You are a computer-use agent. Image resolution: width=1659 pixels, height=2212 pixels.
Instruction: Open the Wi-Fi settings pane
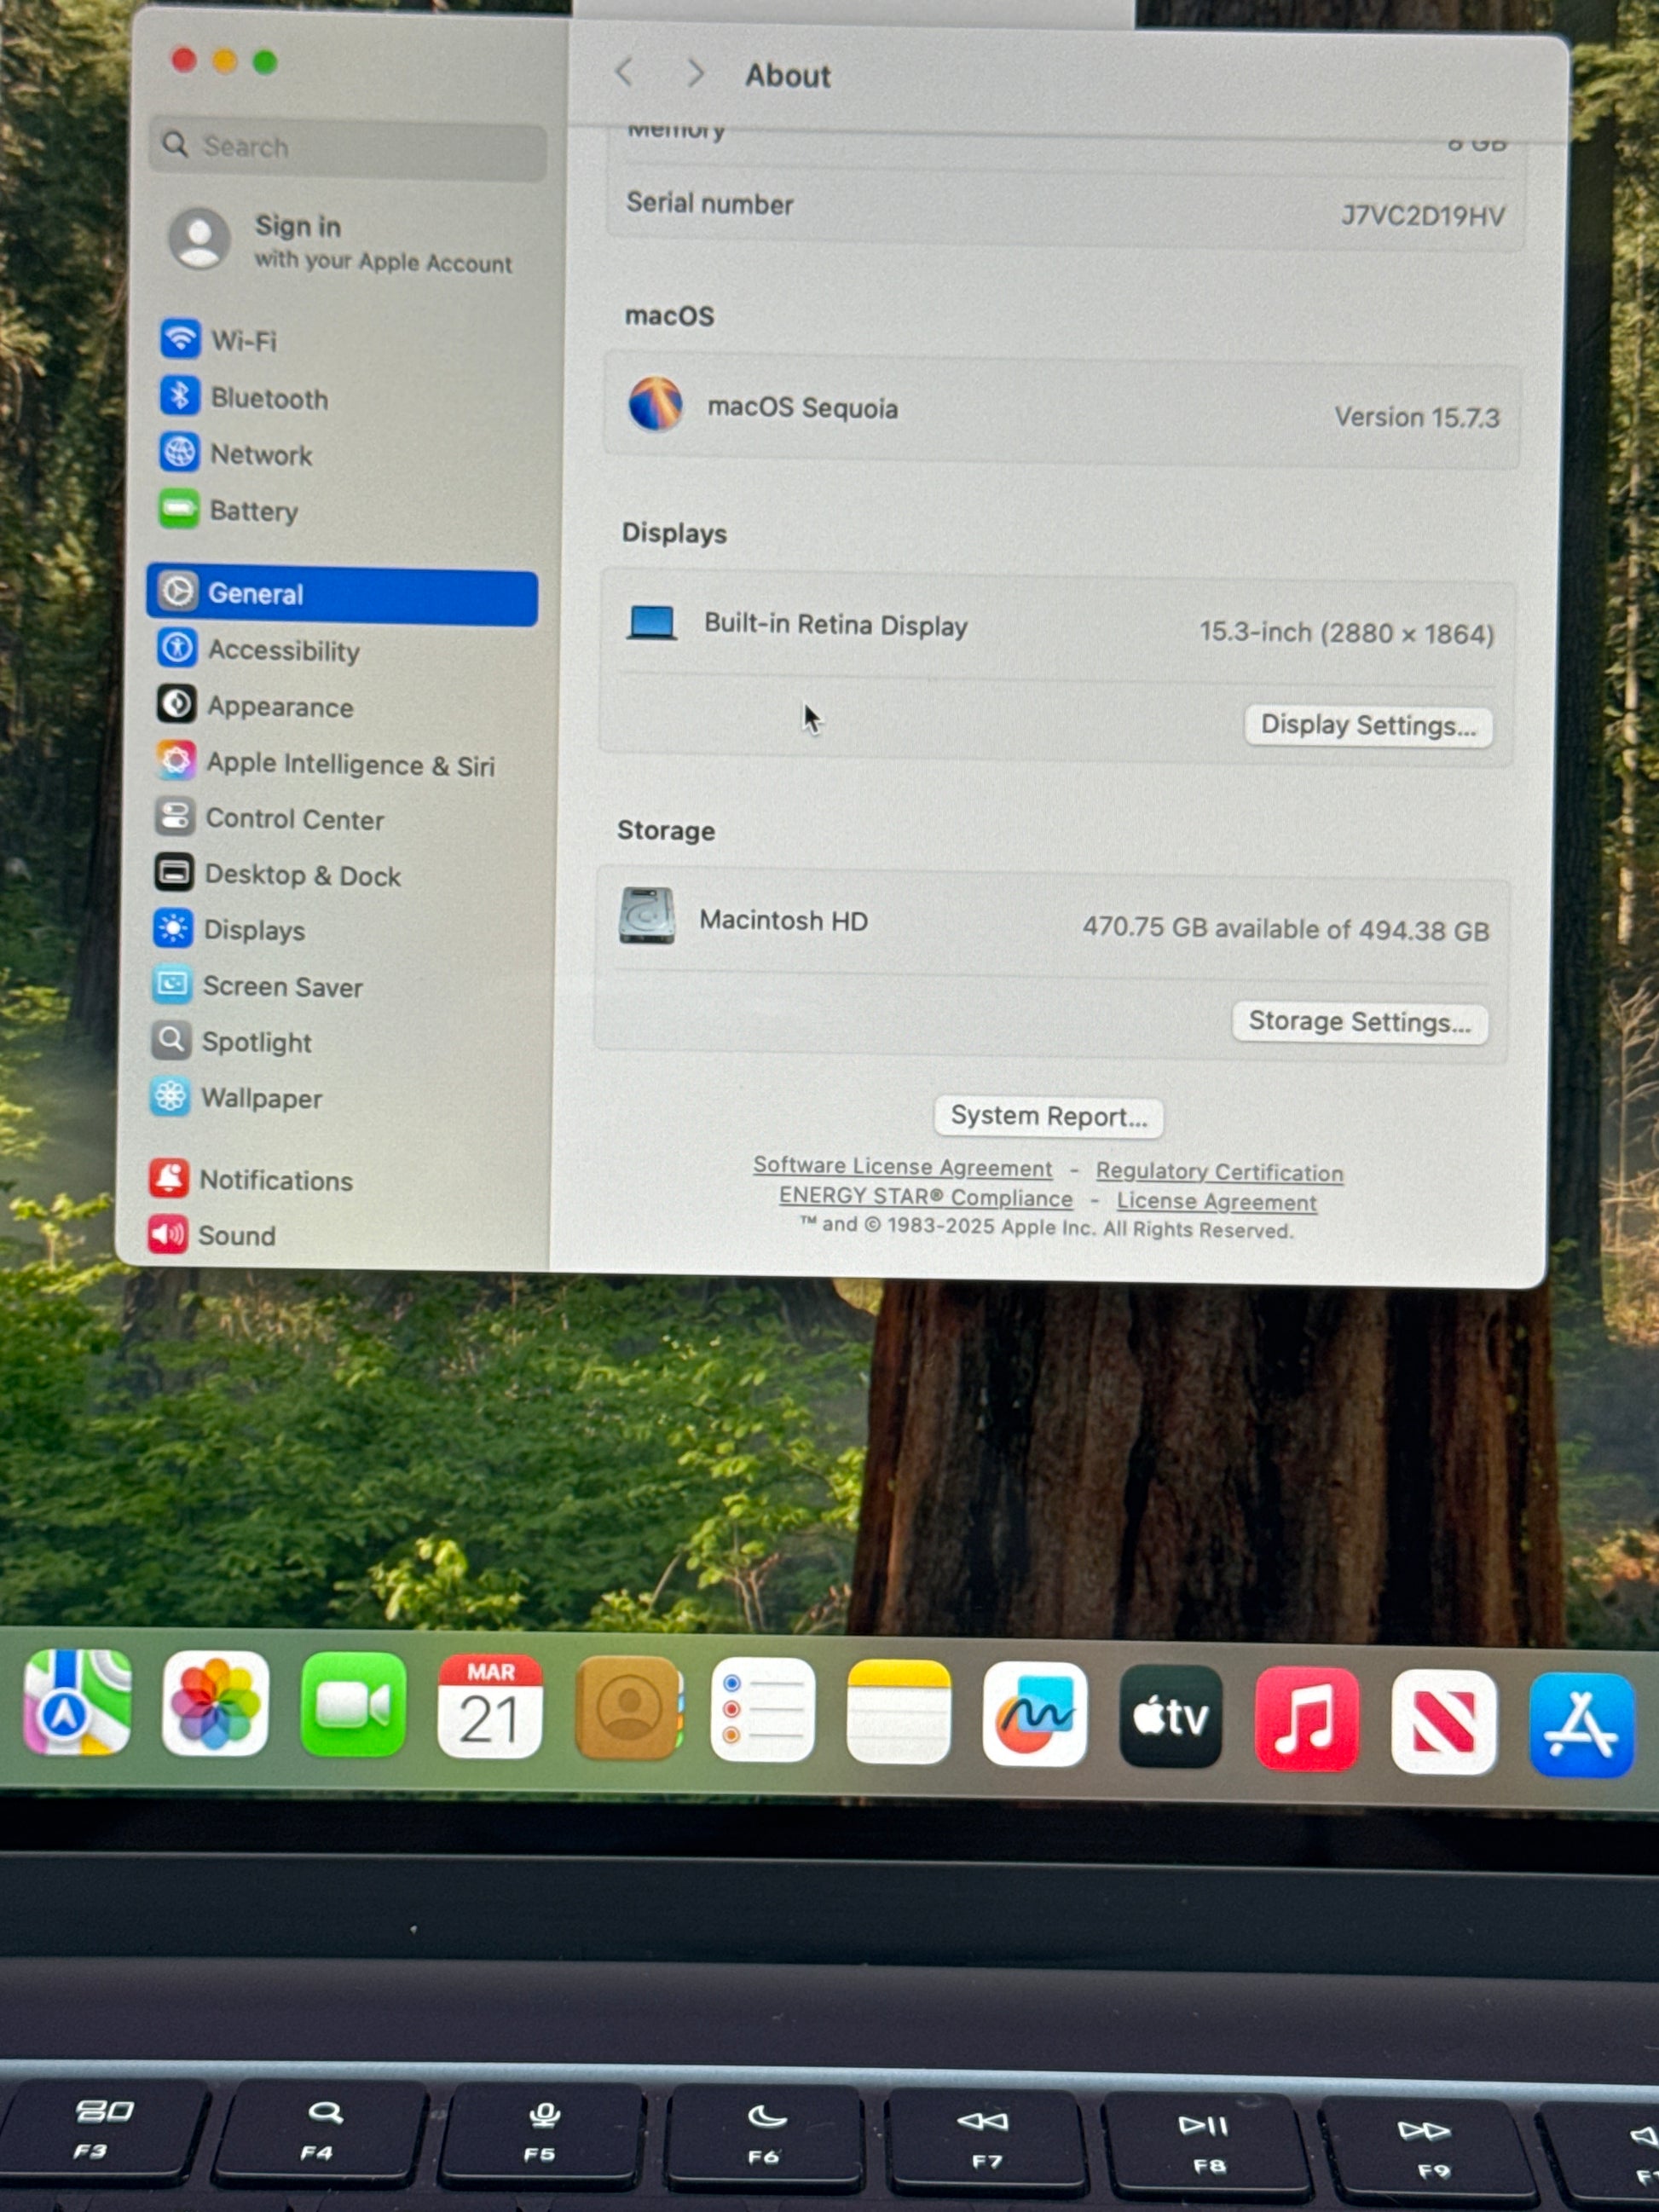pyautogui.click(x=243, y=341)
